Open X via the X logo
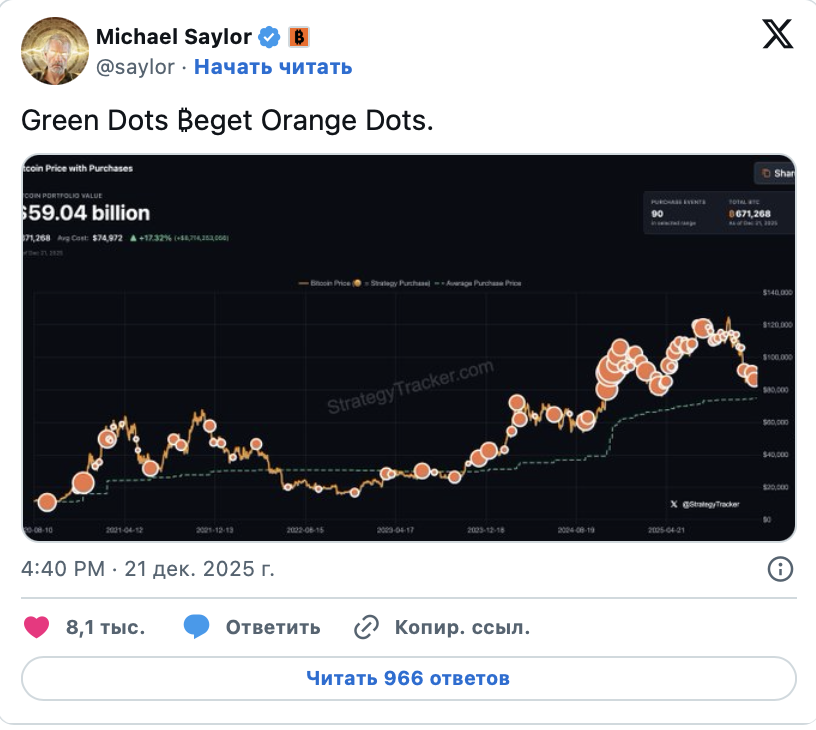 (x=777, y=35)
